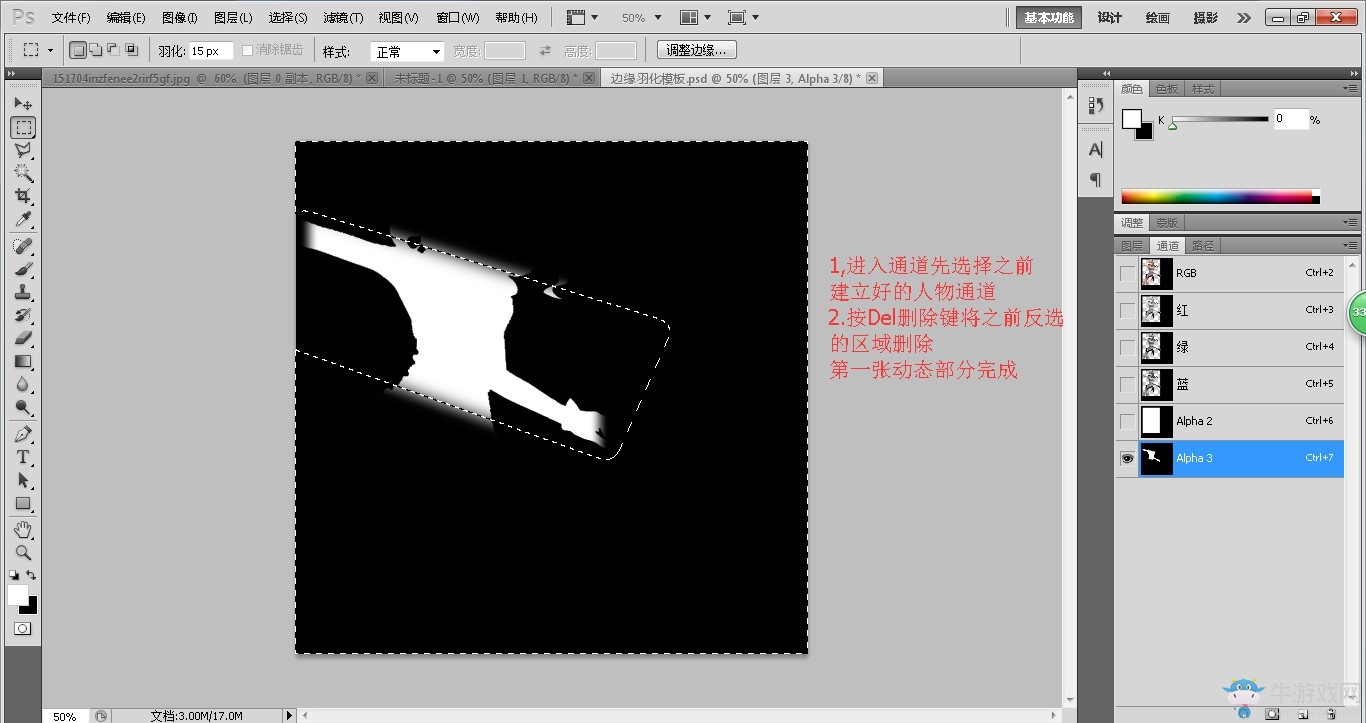The width and height of the screenshot is (1366, 723).
Task: Toggle visibility of RGB channel
Action: coord(1128,273)
